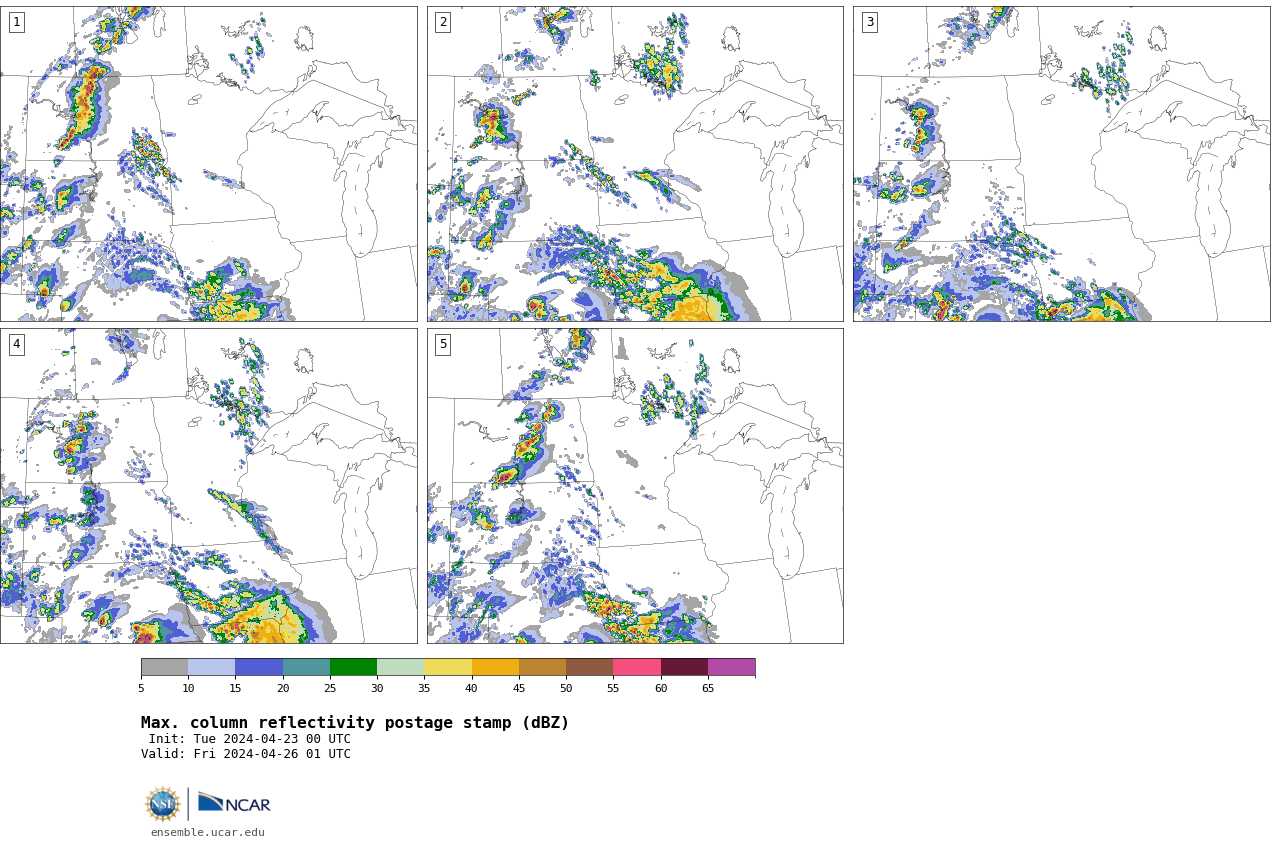The image size is (1280, 844).
Task: Click the NSF logo icon
Action: tap(162, 804)
